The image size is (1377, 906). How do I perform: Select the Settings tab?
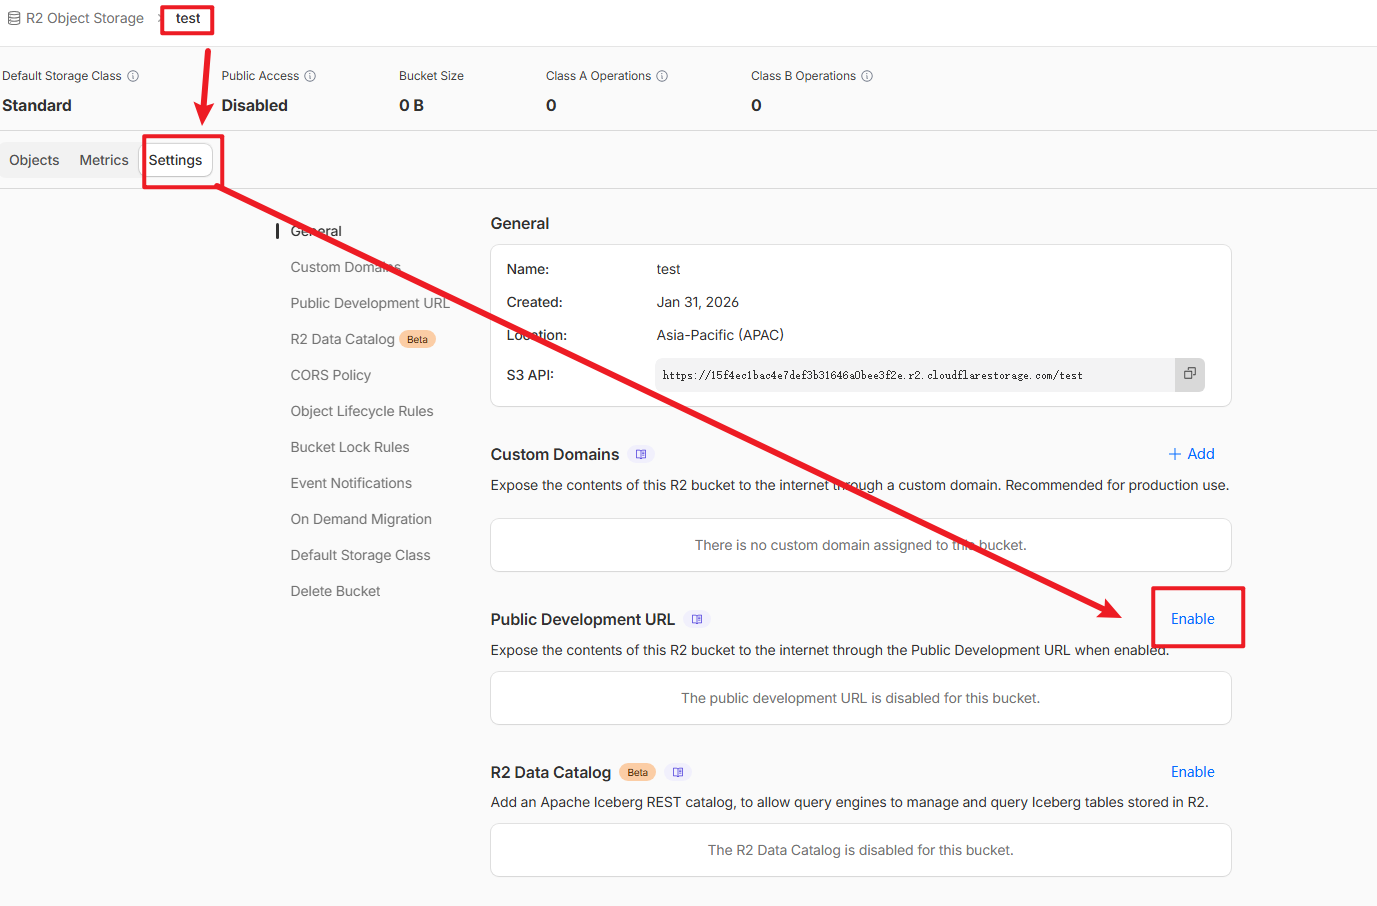coord(175,160)
